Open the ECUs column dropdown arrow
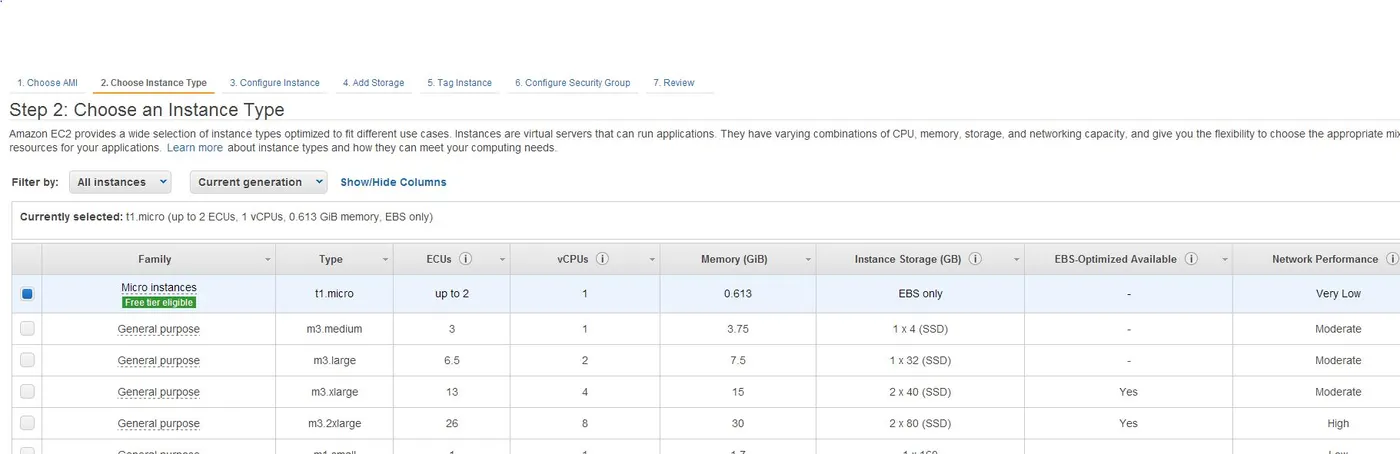This screenshot has width=1400, height=454. pyautogui.click(x=501, y=260)
